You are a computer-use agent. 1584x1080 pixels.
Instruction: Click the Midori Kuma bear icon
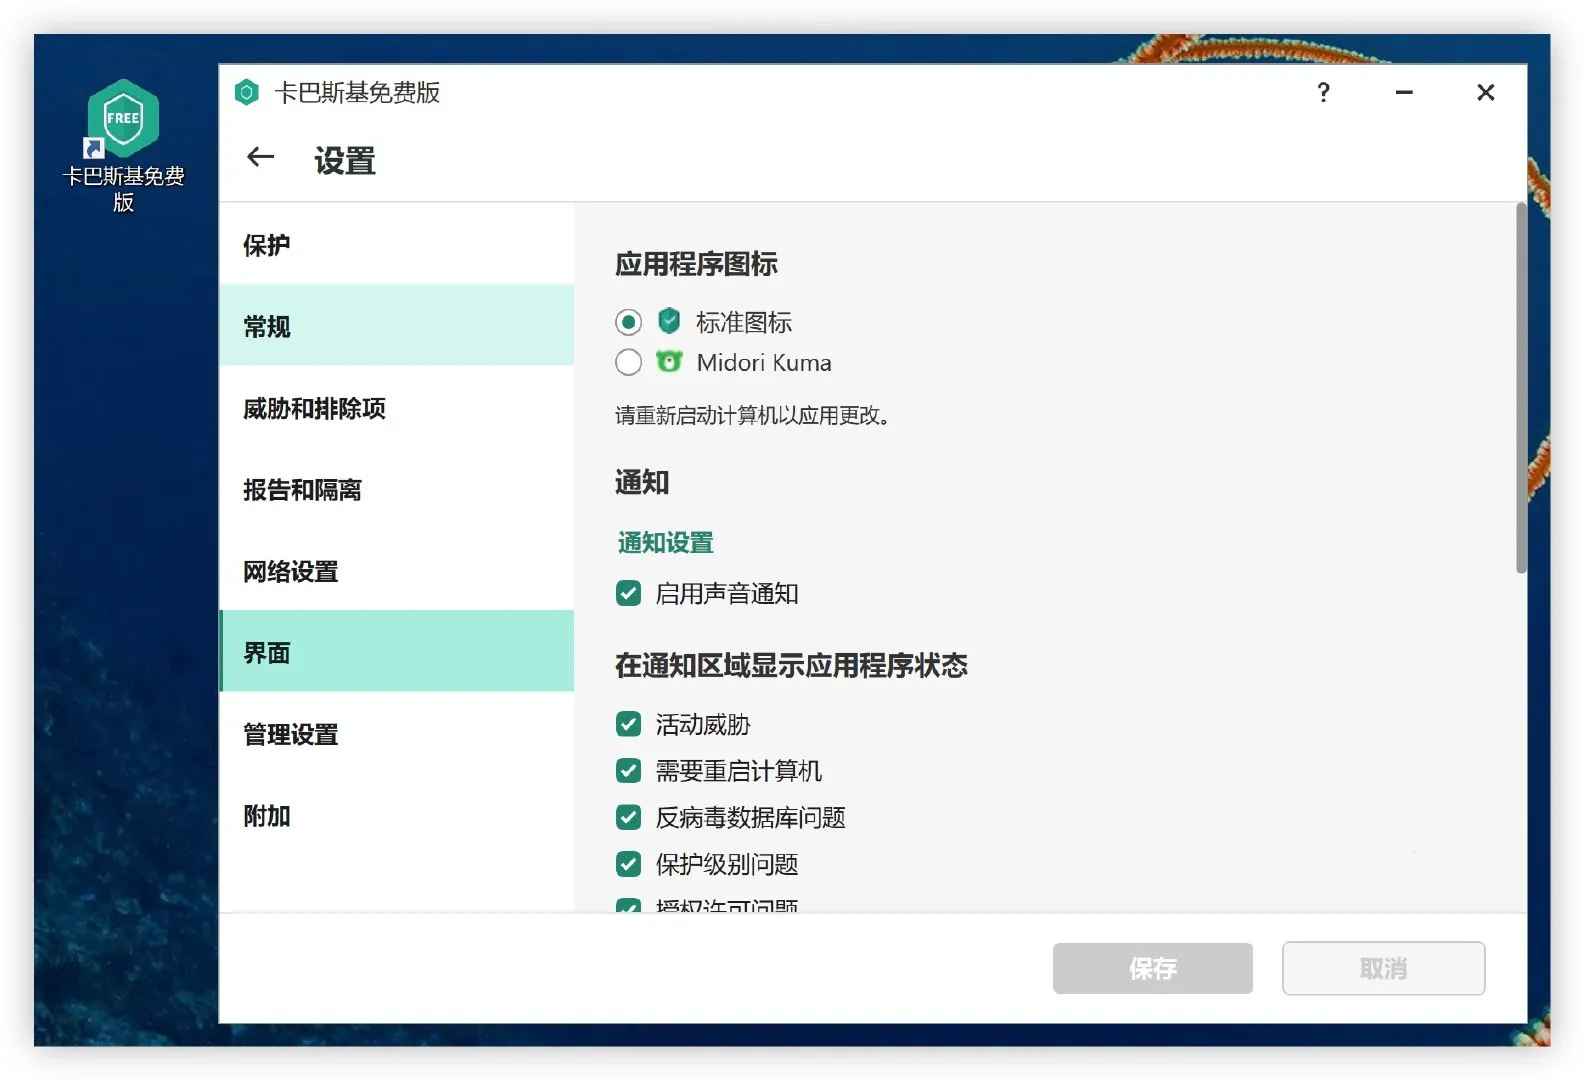click(x=669, y=362)
